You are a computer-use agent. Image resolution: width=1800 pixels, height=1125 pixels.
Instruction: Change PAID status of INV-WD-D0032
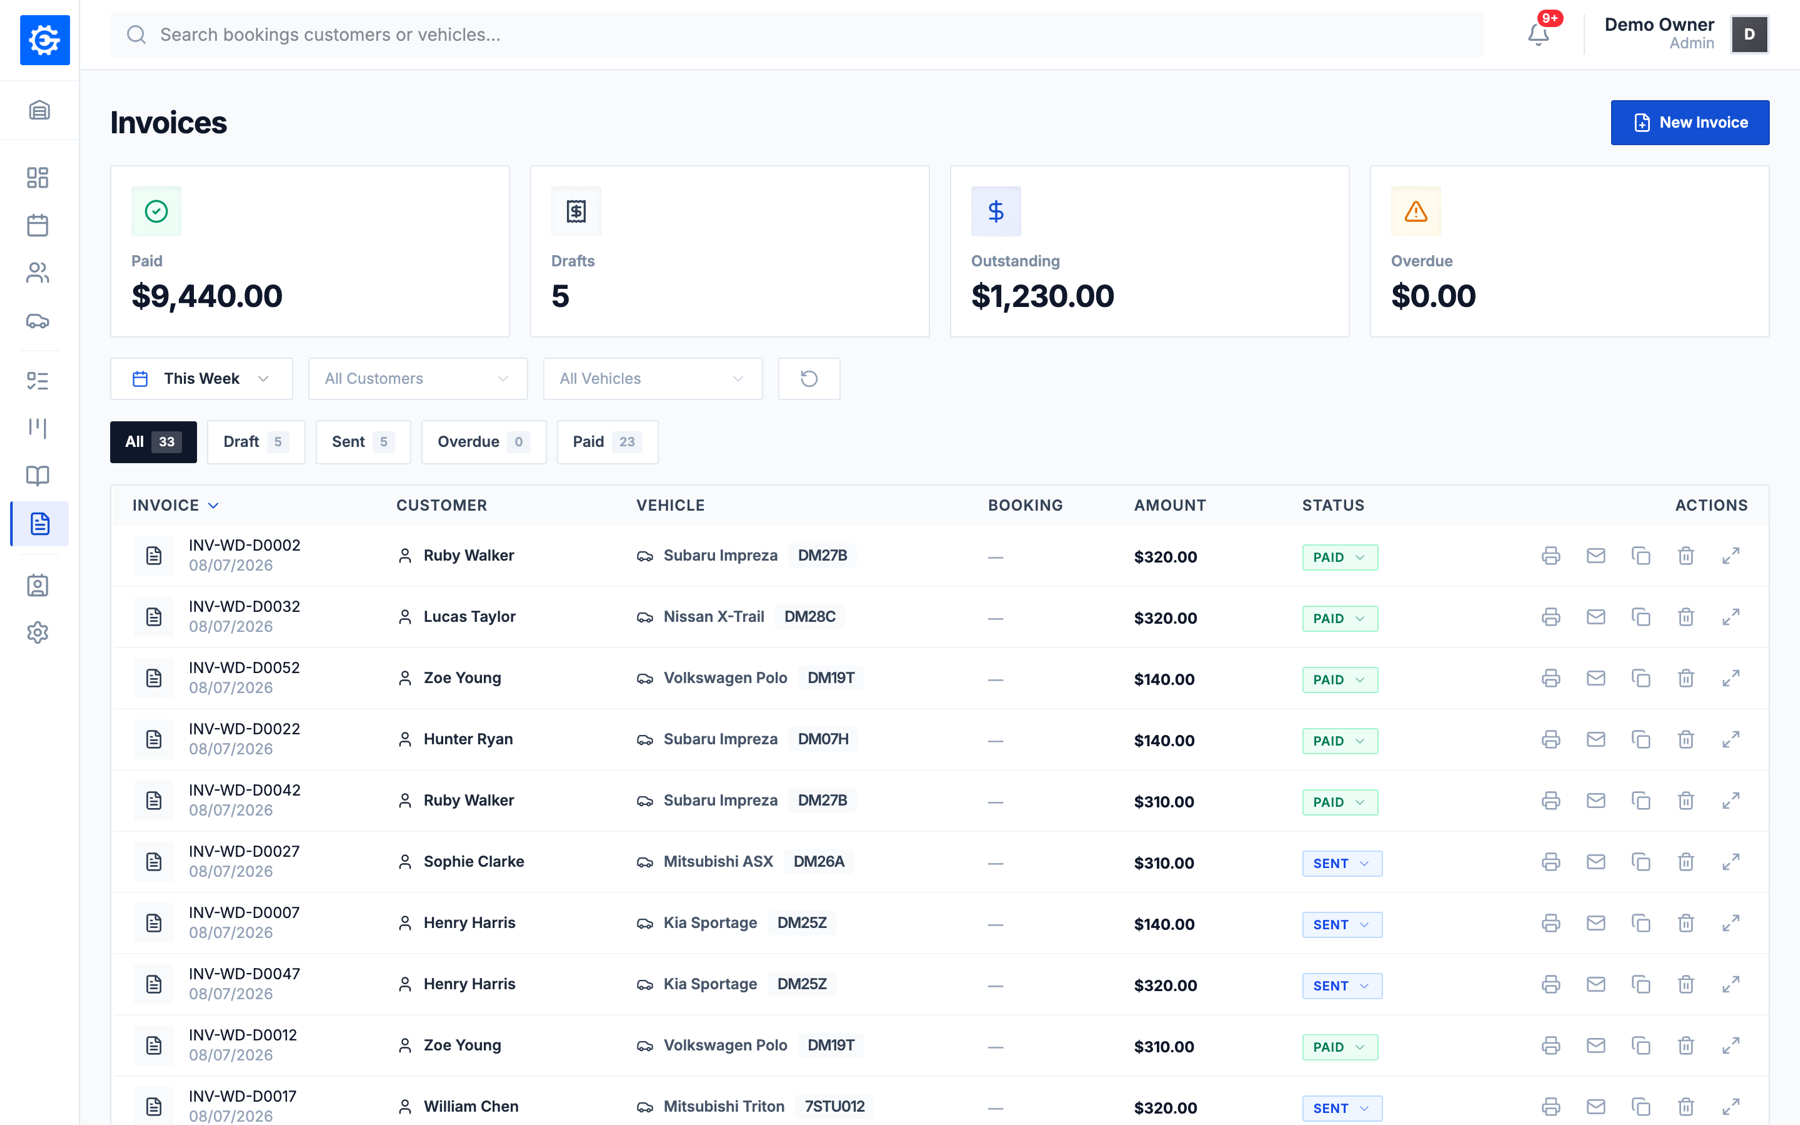1339,618
